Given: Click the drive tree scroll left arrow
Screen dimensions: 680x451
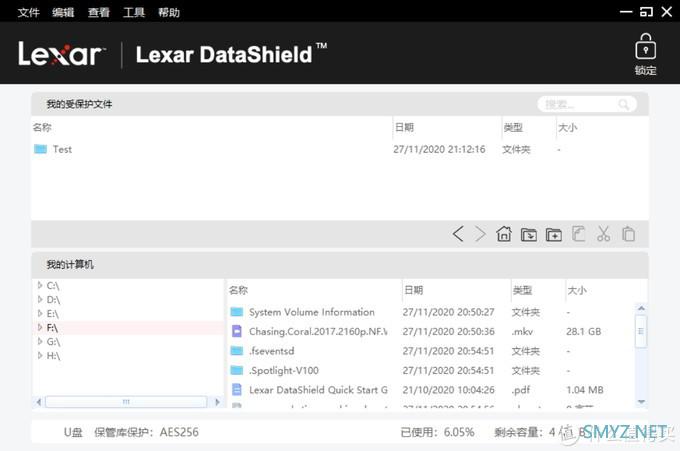Looking at the screenshot, I should 39,402.
